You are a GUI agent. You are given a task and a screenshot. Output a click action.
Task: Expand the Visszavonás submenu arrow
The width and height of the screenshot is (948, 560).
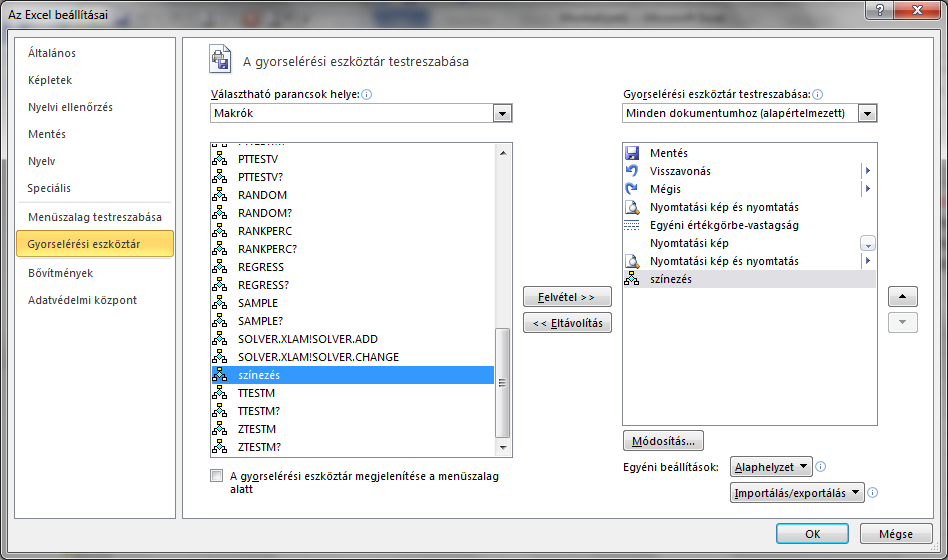point(868,171)
